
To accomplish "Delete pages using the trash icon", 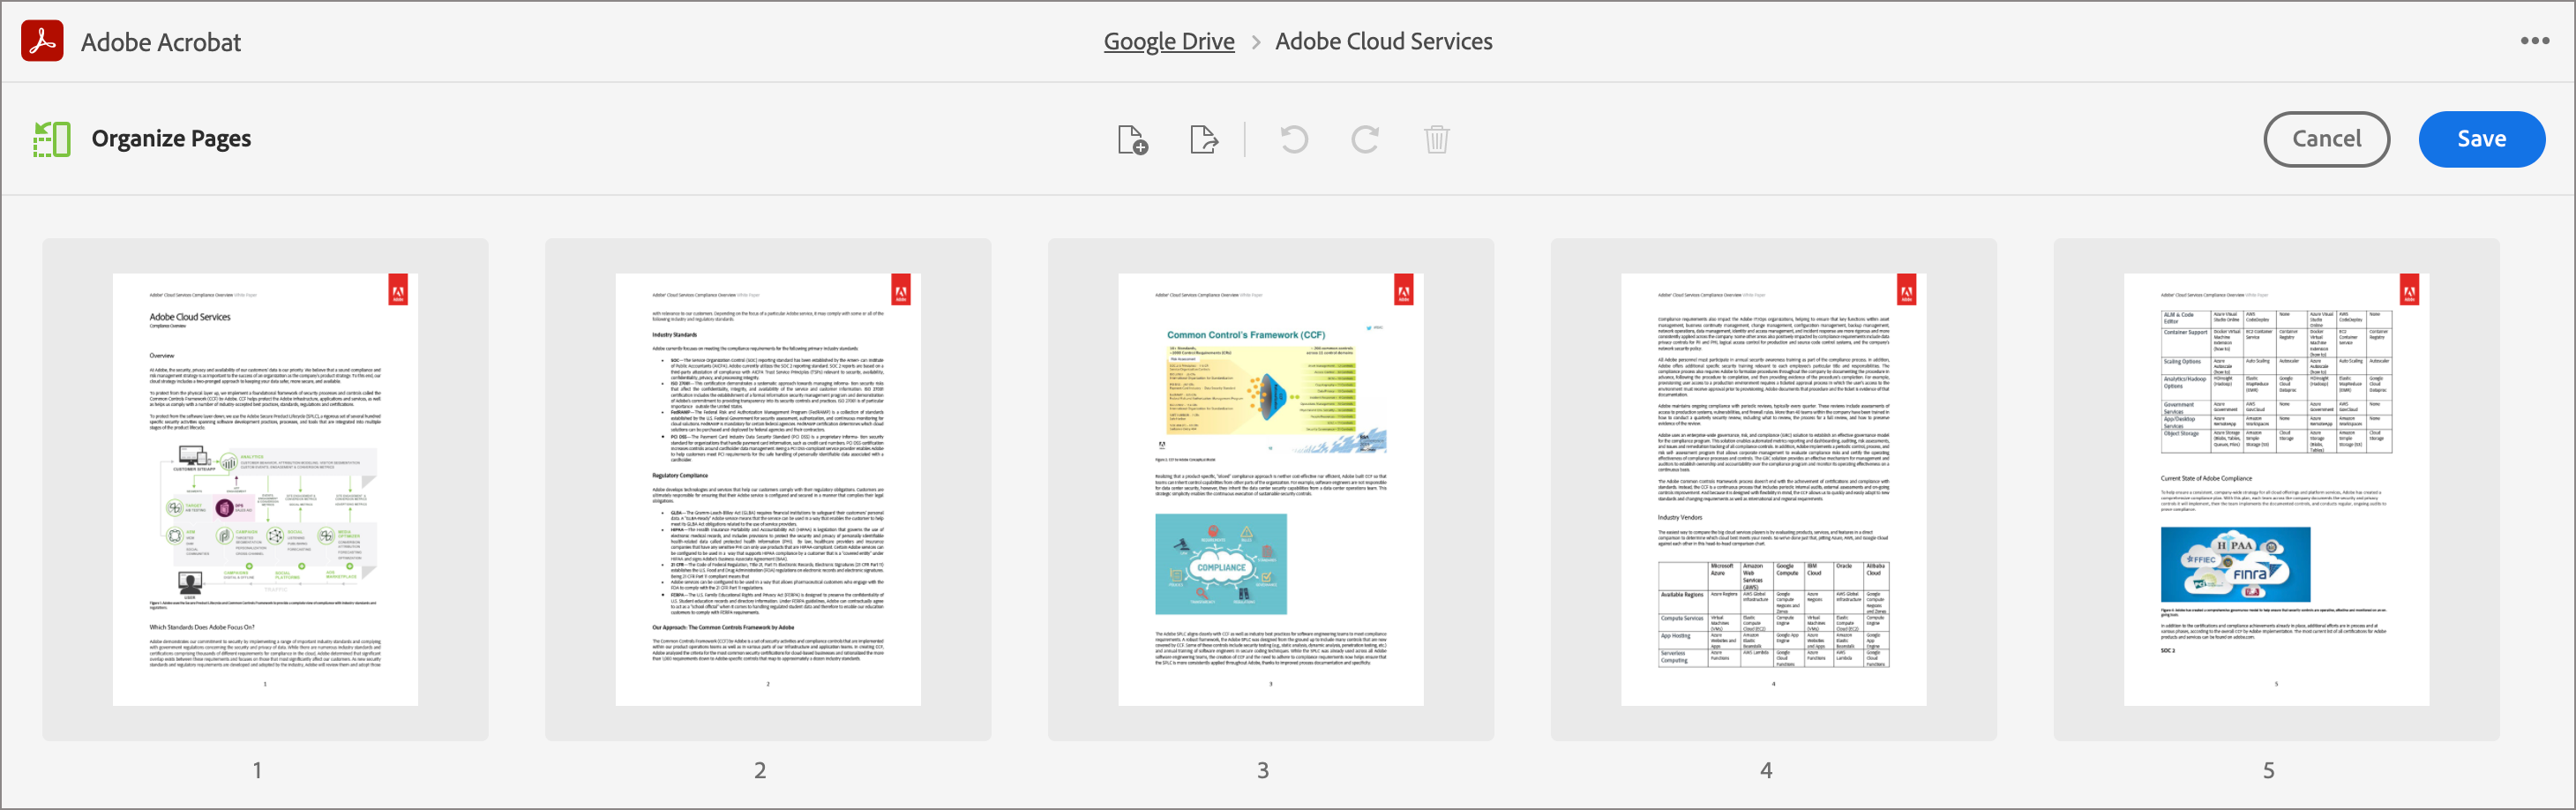I will [1437, 140].
